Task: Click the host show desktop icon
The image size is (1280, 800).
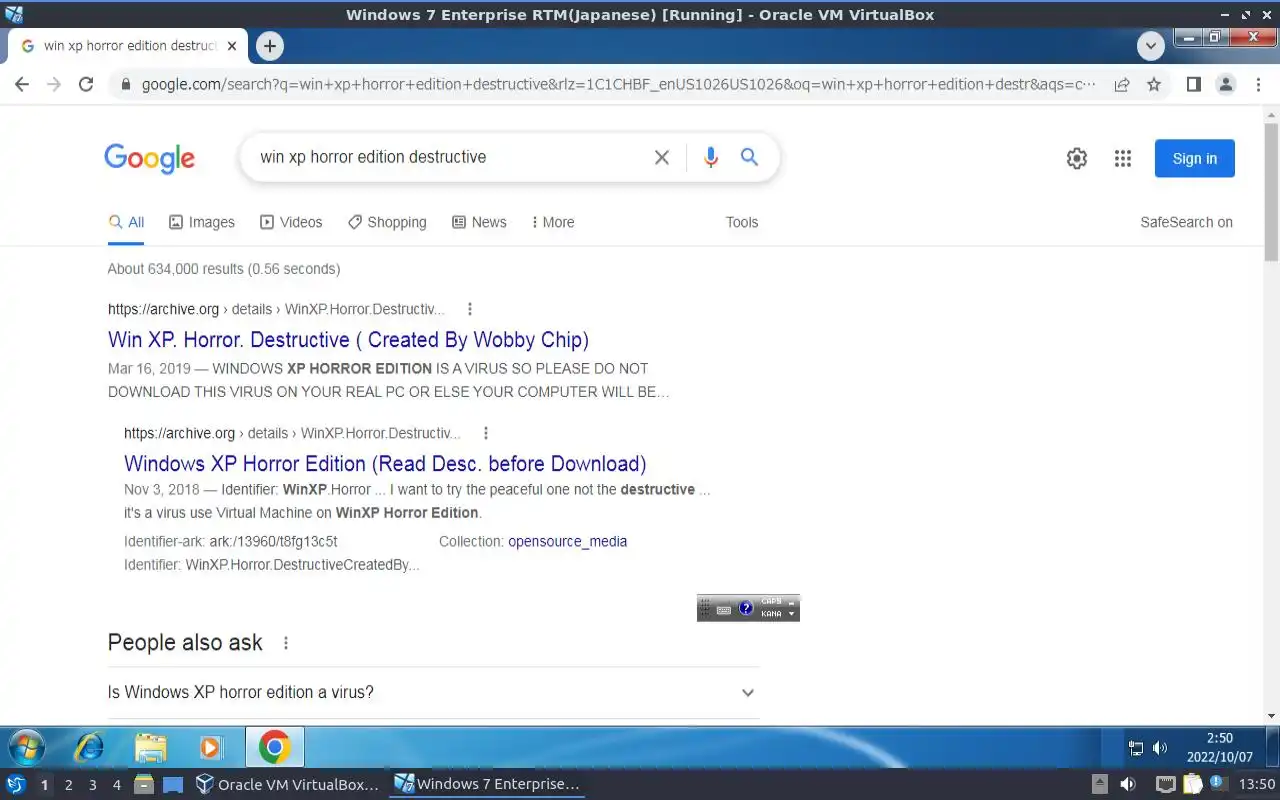Action: pos(173,784)
